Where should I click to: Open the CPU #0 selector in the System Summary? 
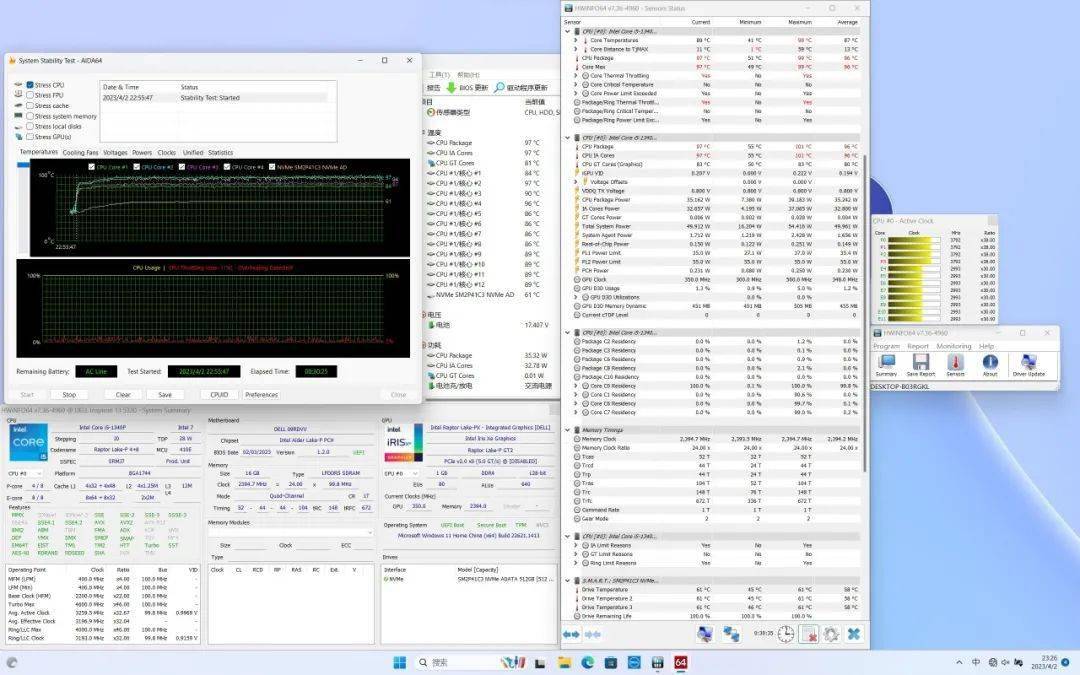pos(24,473)
